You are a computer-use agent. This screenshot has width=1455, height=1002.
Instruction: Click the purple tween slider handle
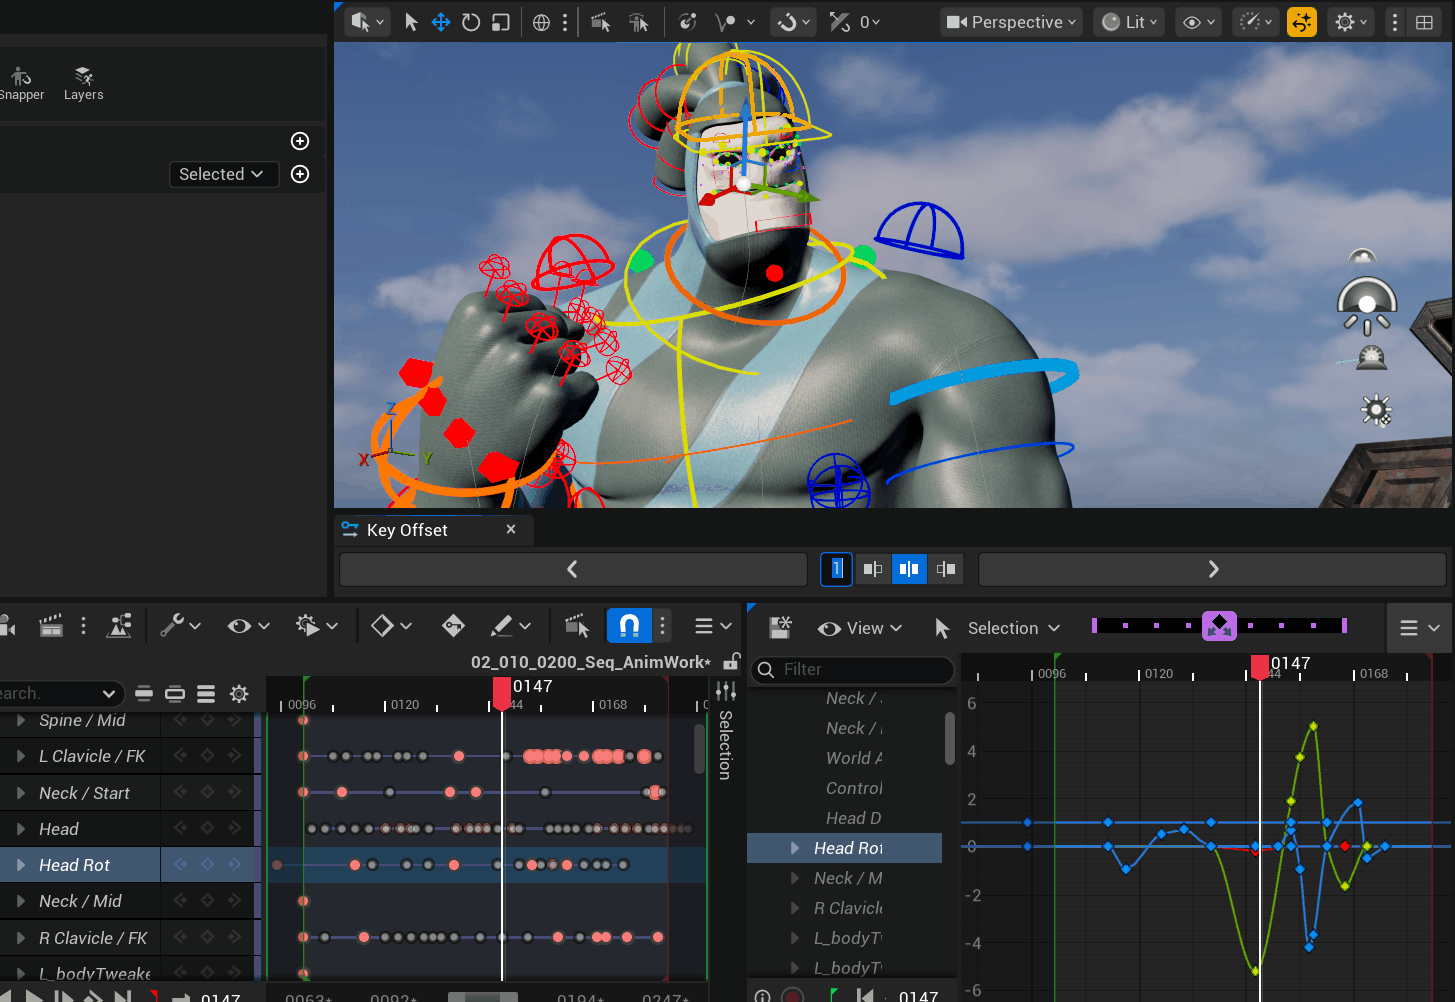tap(1219, 626)
